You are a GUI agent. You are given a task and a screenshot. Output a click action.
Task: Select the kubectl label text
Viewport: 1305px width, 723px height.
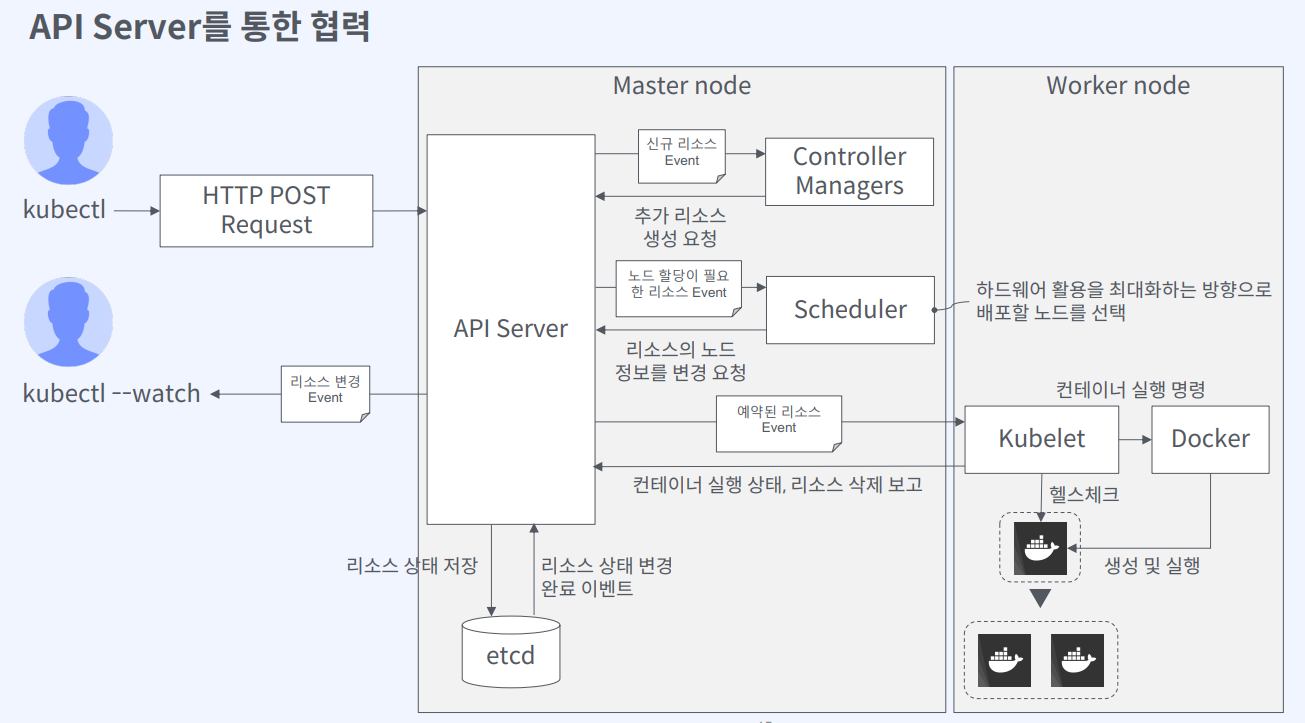64,211
